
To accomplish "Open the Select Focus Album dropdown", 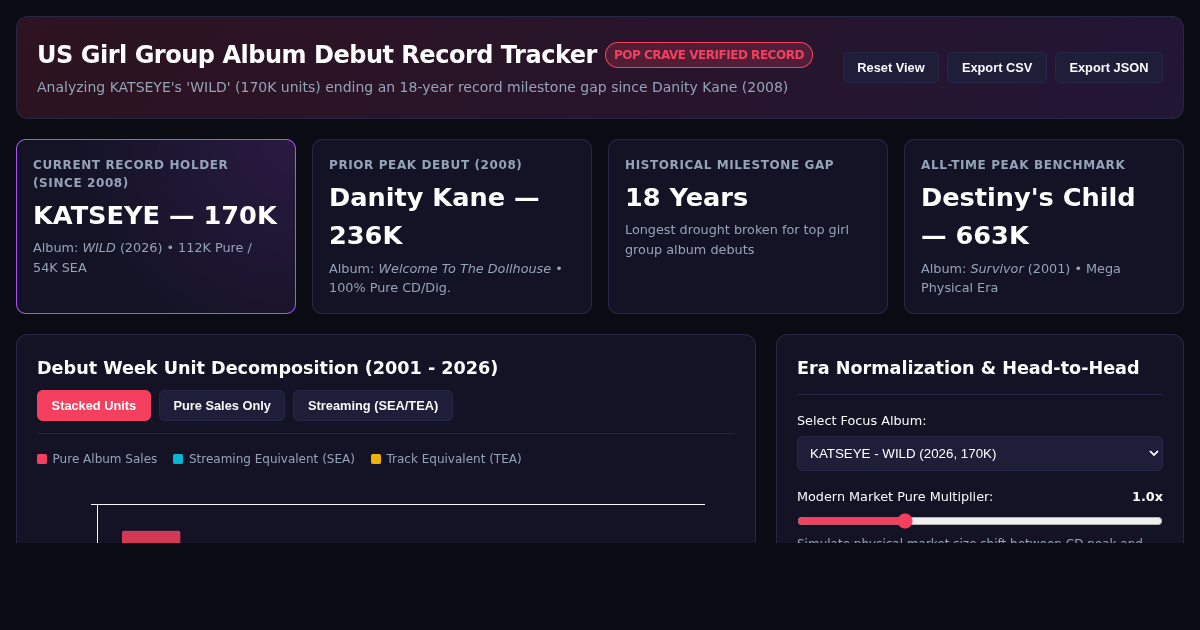I will point(980,454).
